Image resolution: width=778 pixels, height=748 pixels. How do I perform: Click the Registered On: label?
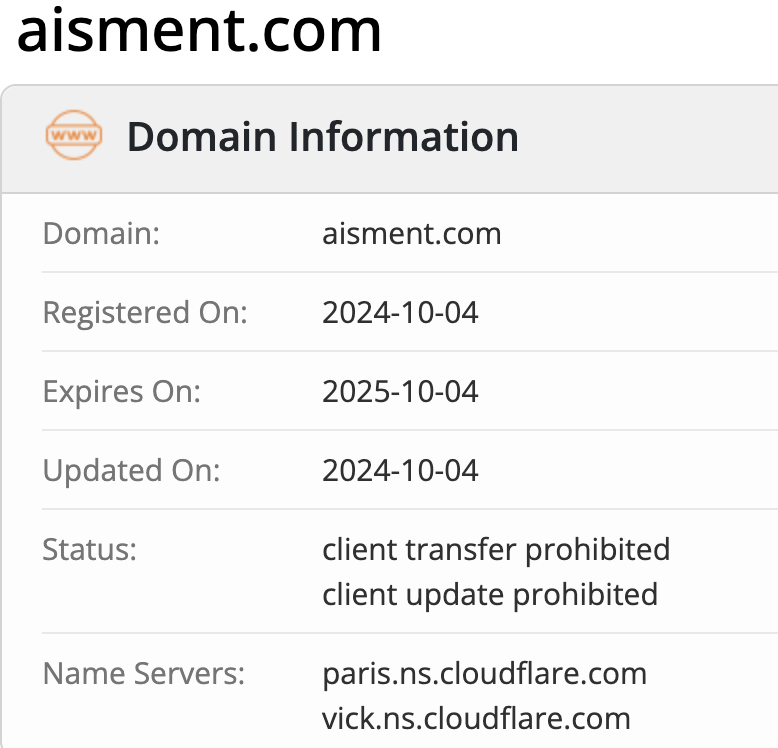145,313
